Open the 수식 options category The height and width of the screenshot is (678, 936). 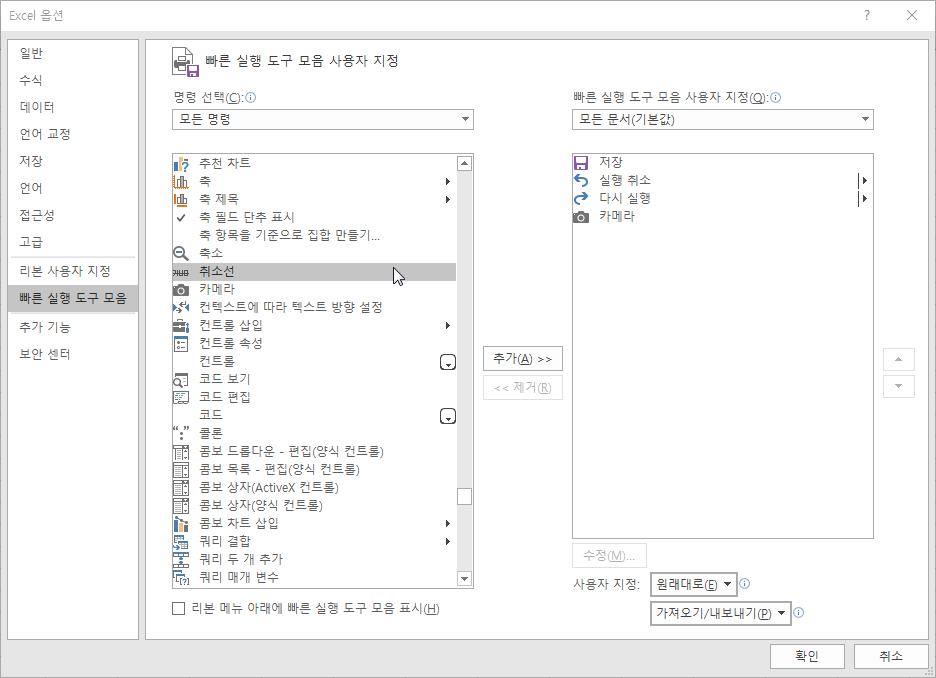tap(73, 80)
